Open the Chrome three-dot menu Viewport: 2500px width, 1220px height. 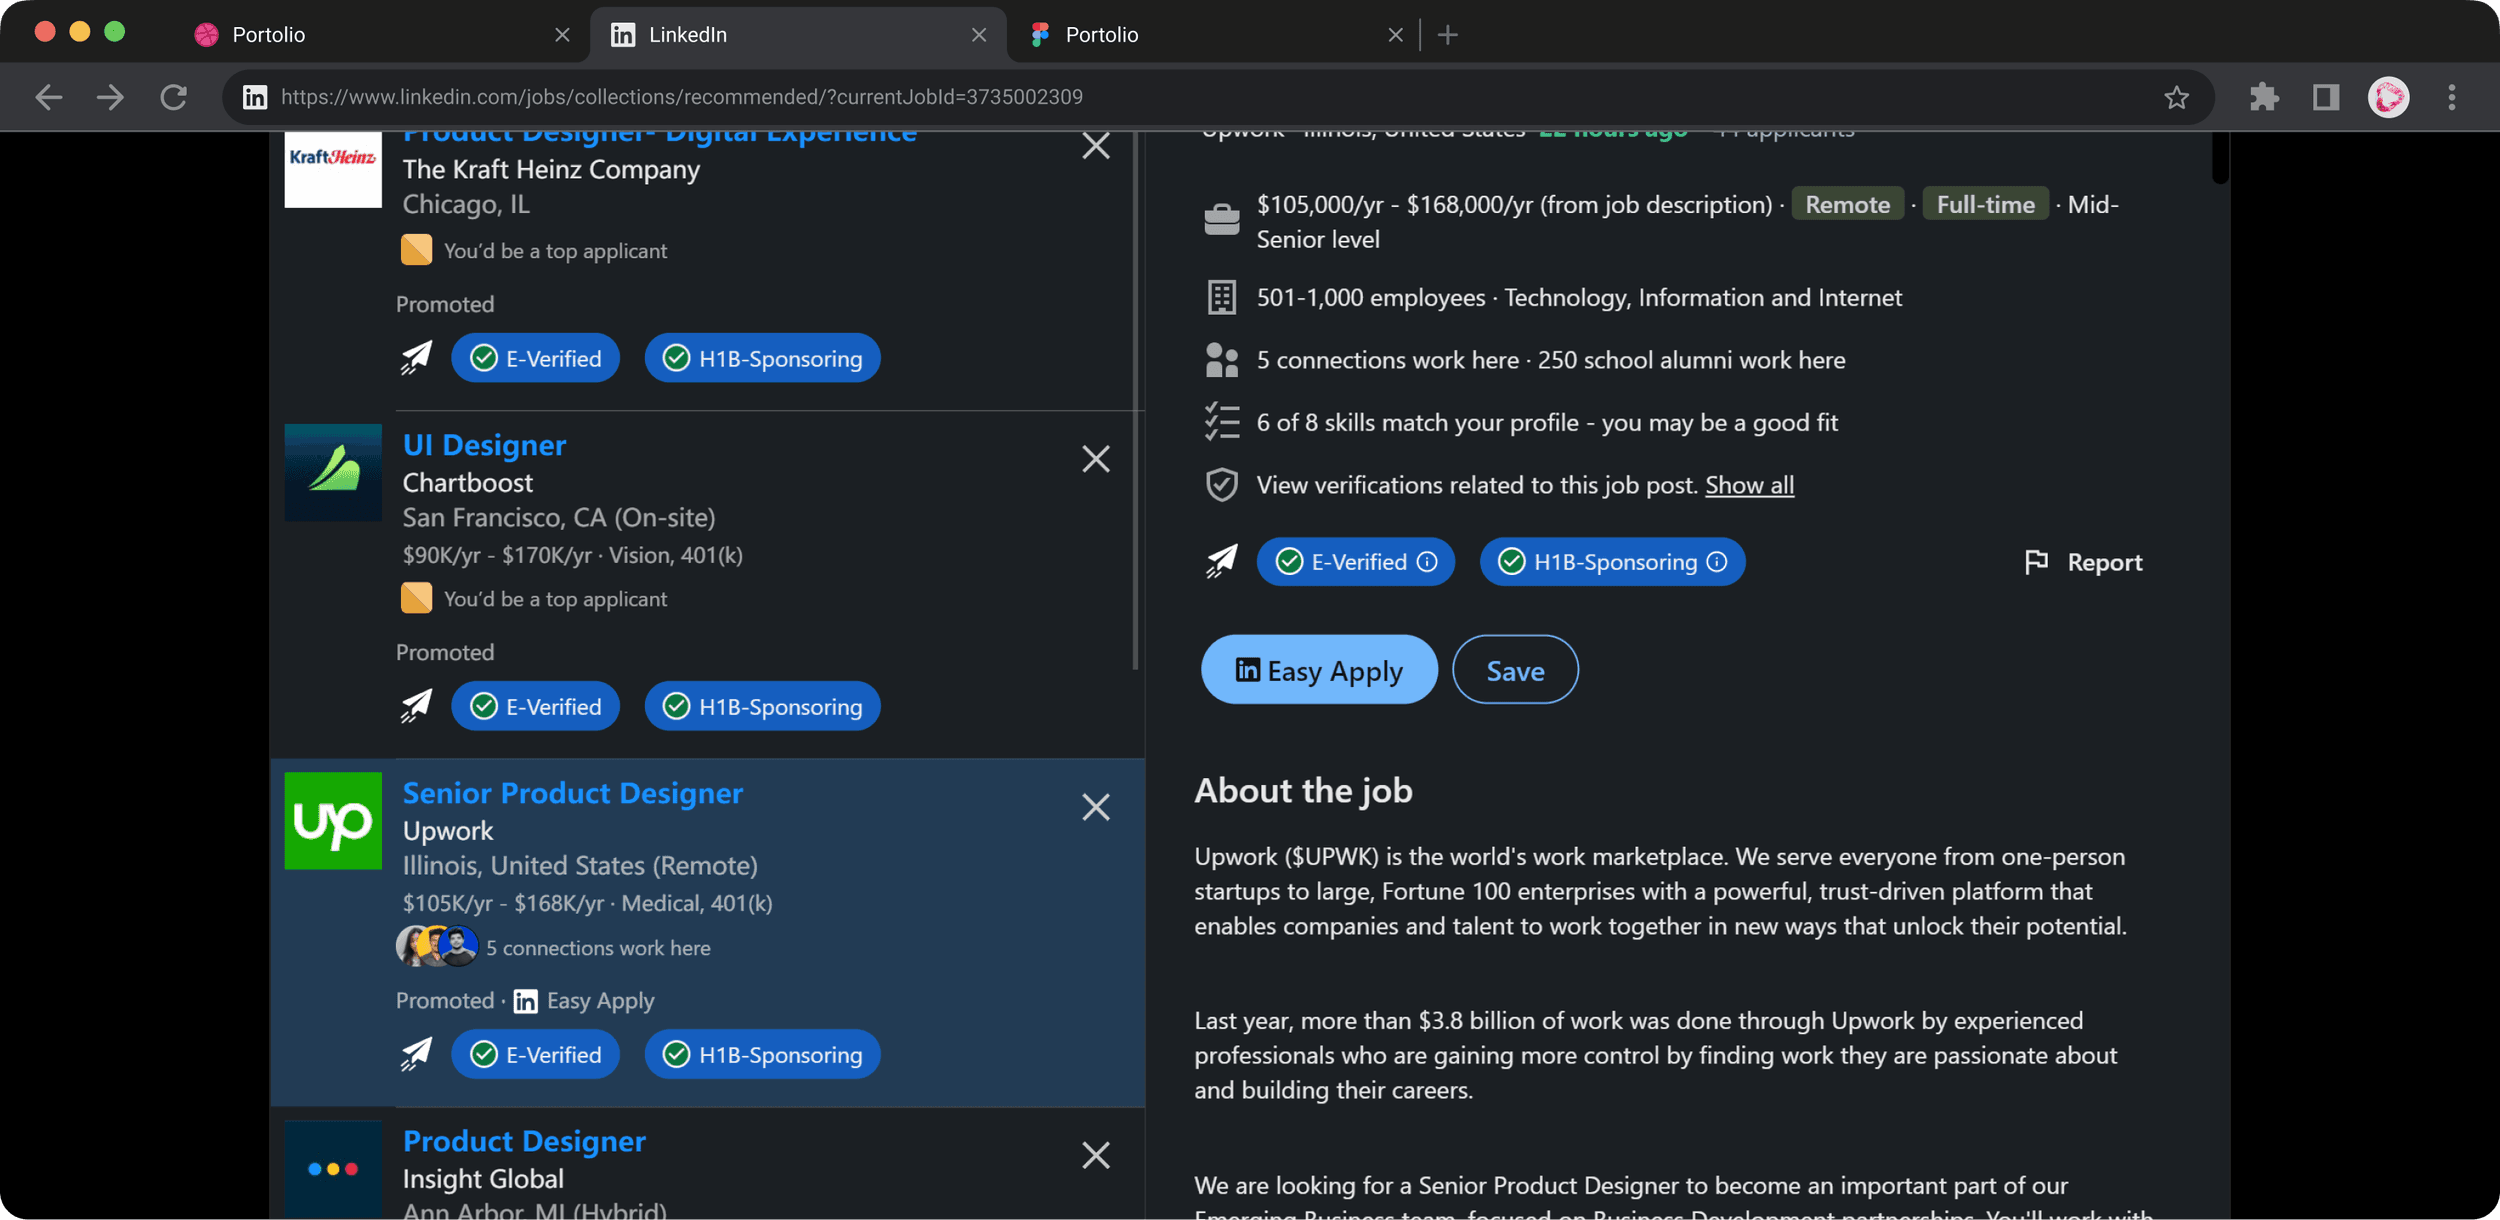click(2451, 97)
